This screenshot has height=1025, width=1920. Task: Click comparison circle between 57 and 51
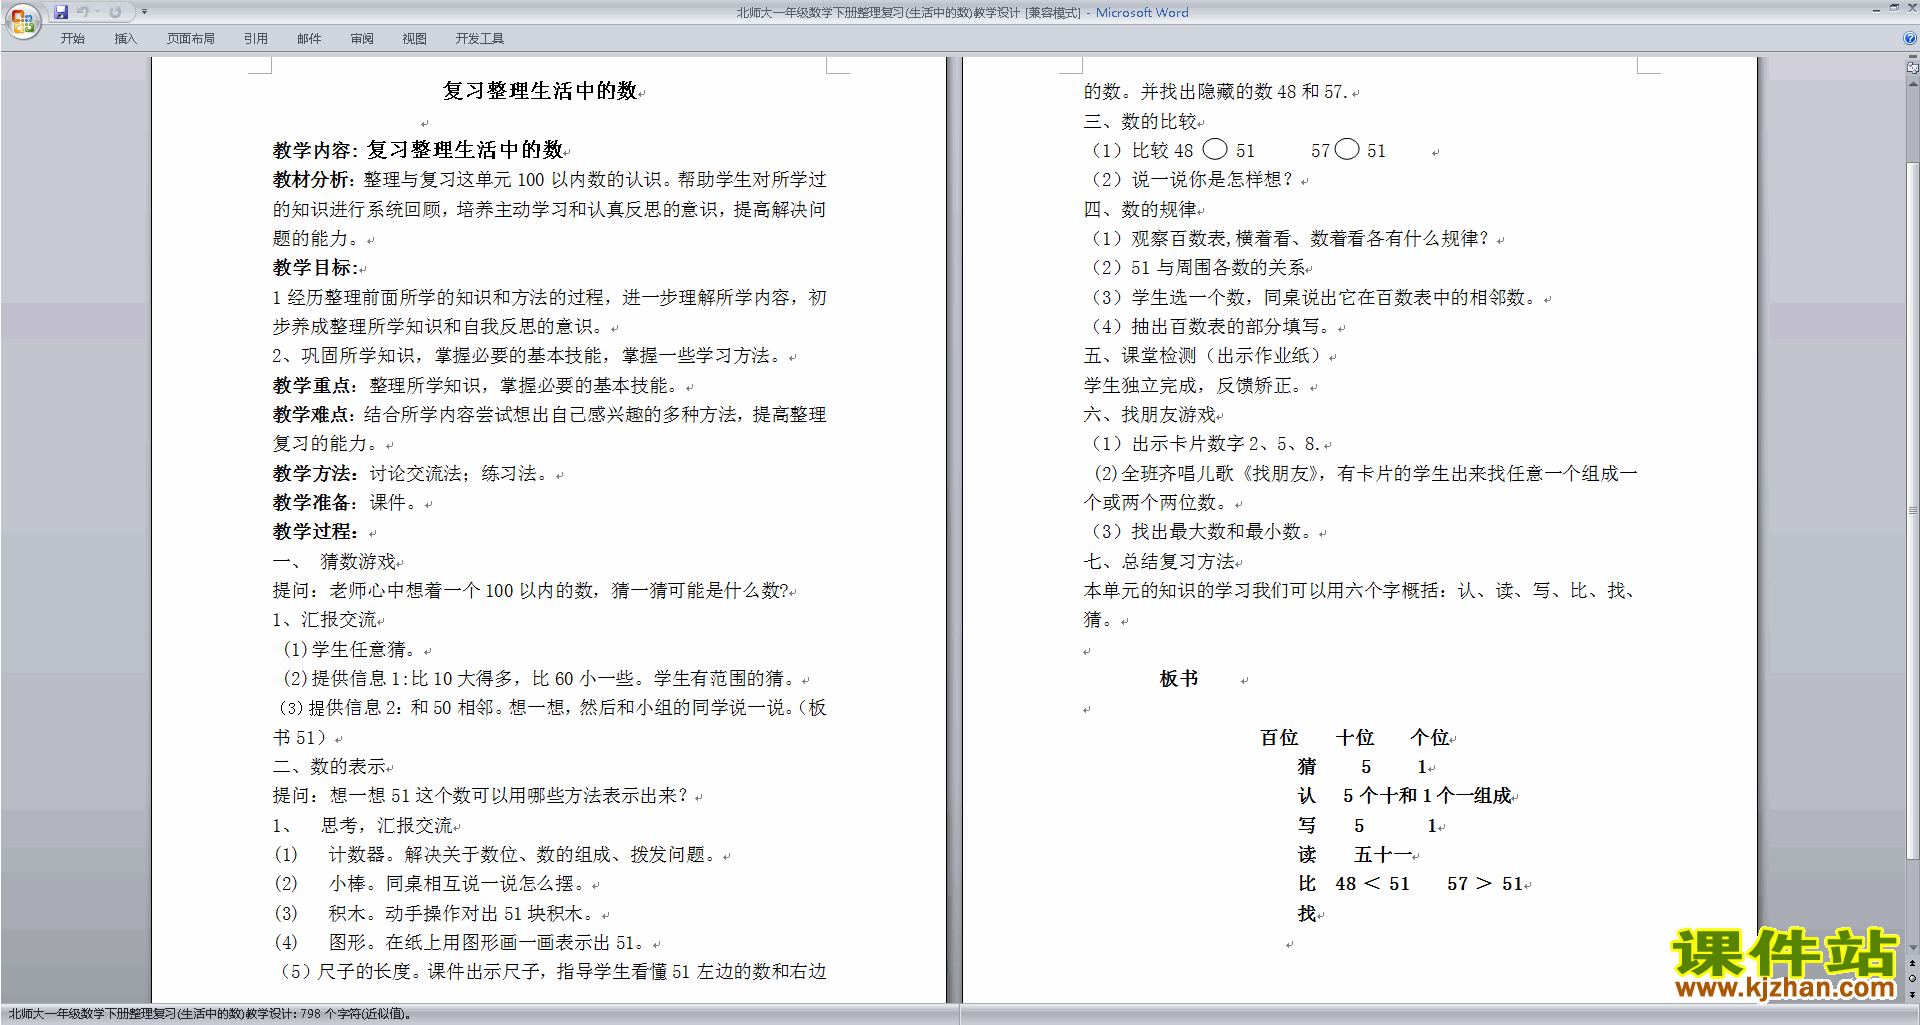1347,150
